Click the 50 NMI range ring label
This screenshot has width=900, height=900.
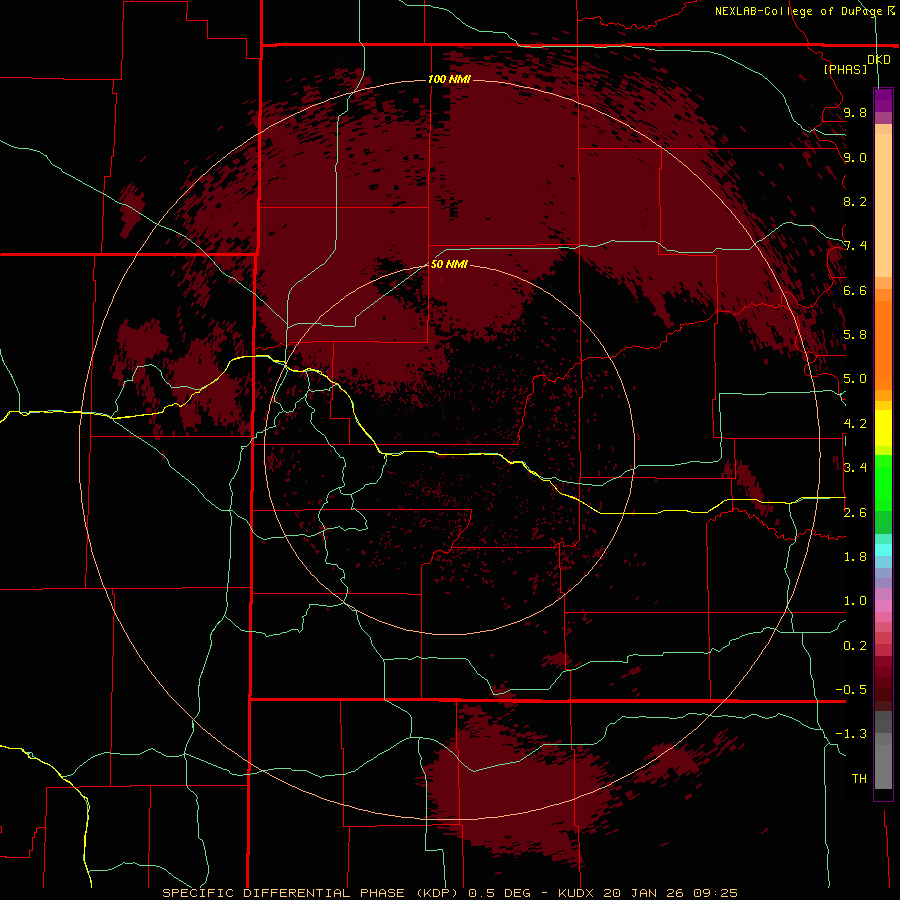click(x=449, y=264)
